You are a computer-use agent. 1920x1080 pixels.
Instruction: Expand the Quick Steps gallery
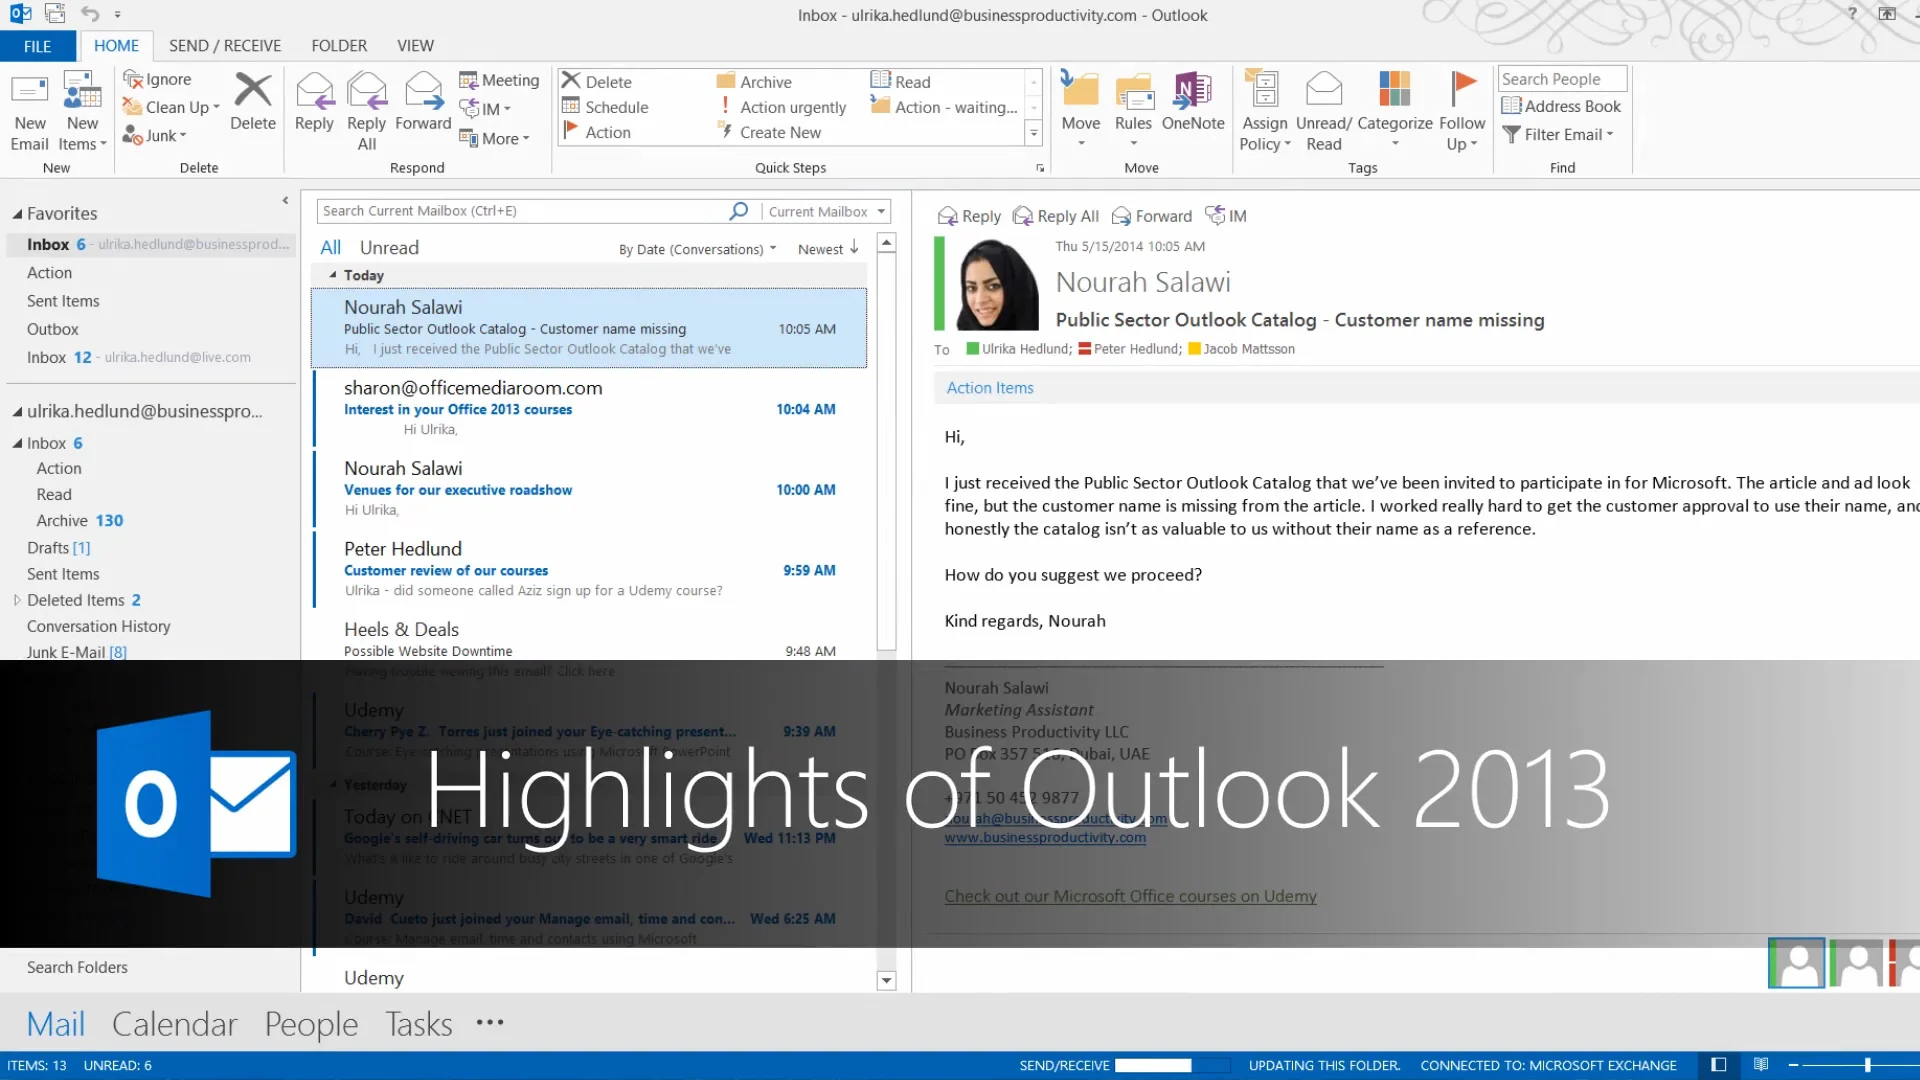[x=1034, y=133]
